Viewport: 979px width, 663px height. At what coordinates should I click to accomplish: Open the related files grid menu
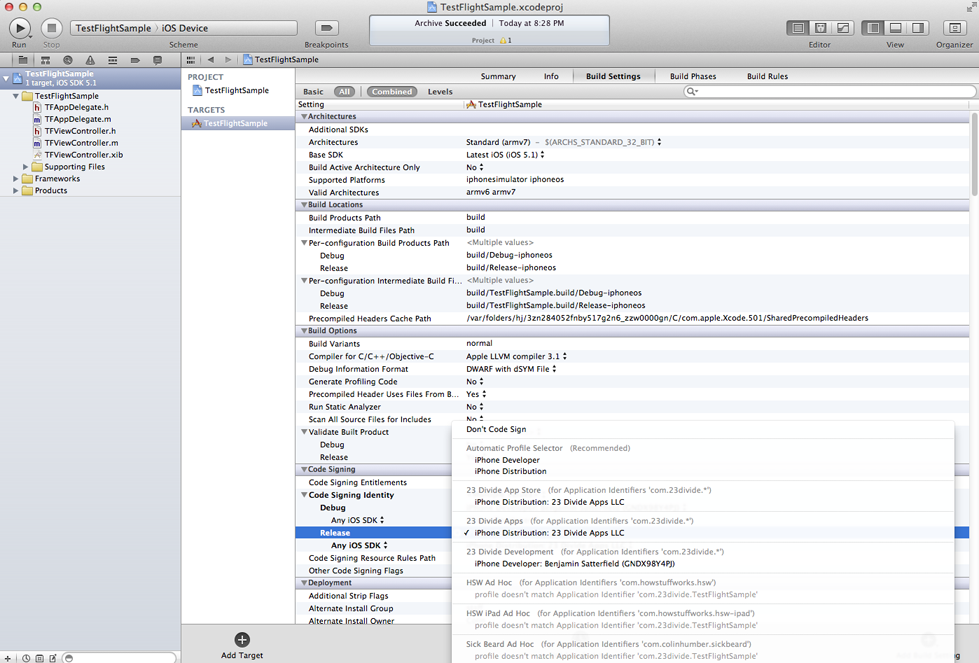[x=191, y=60]
